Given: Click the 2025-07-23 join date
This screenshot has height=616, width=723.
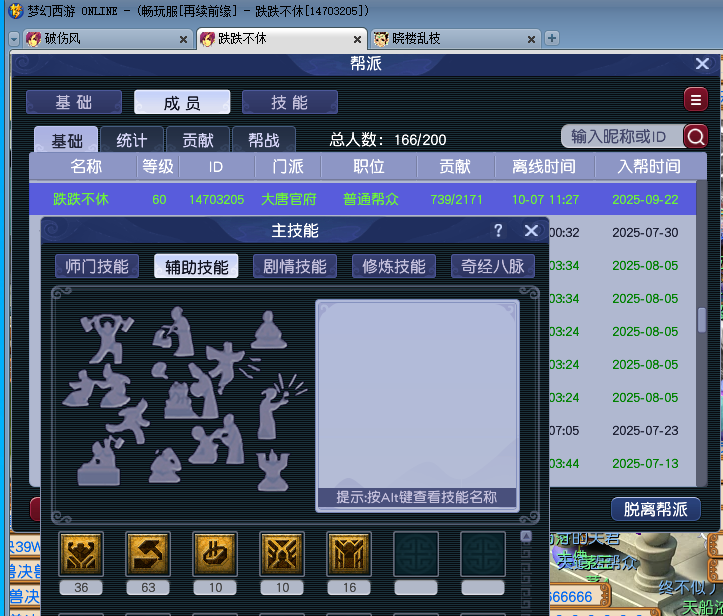Looking at the screenshot, I should point(645,431).
